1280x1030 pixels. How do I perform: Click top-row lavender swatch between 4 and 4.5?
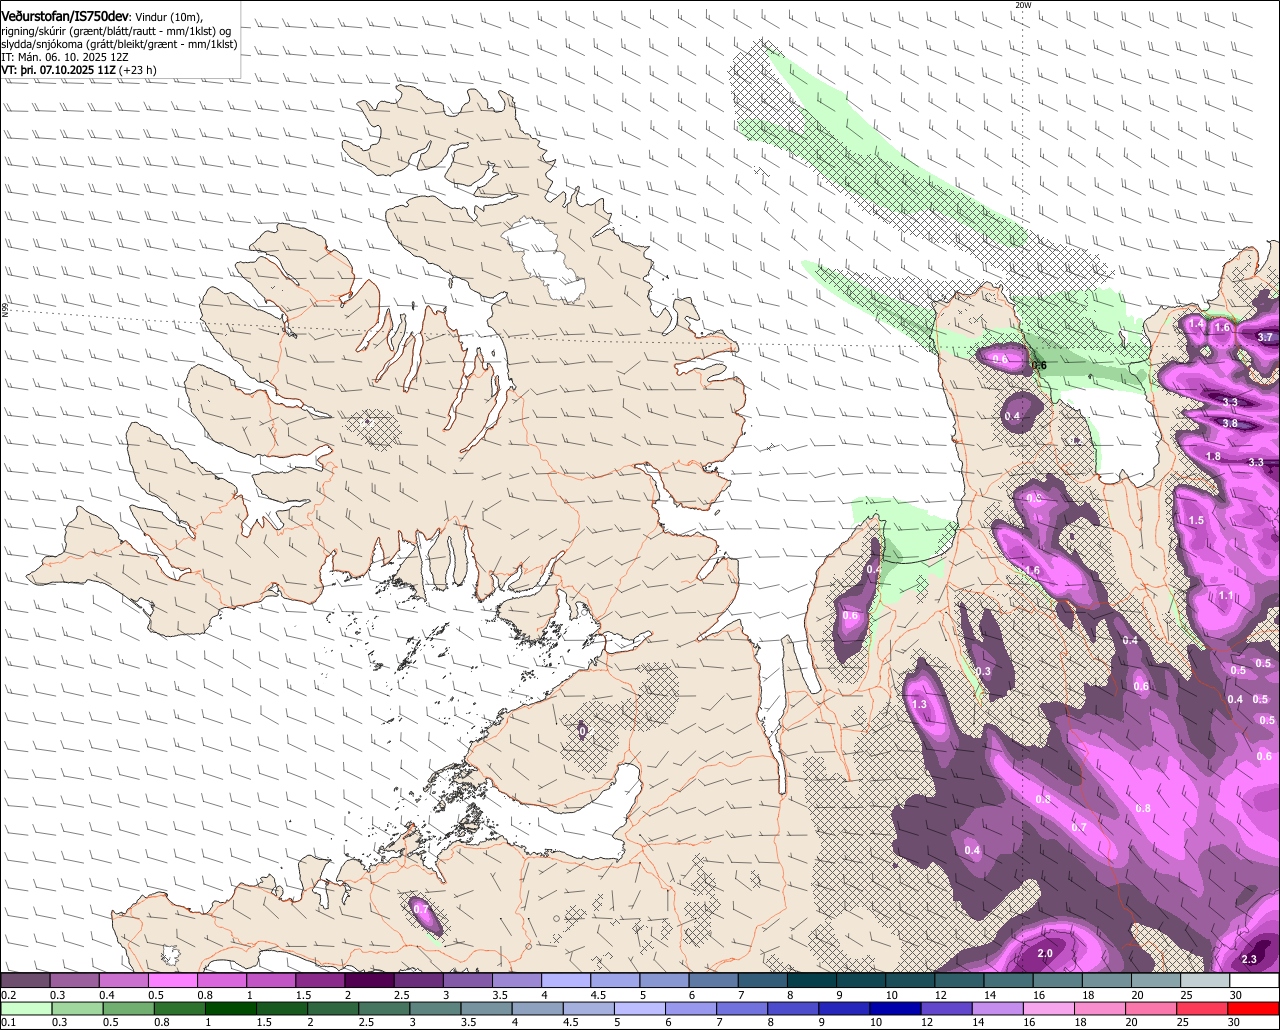[x=566, y=980]
